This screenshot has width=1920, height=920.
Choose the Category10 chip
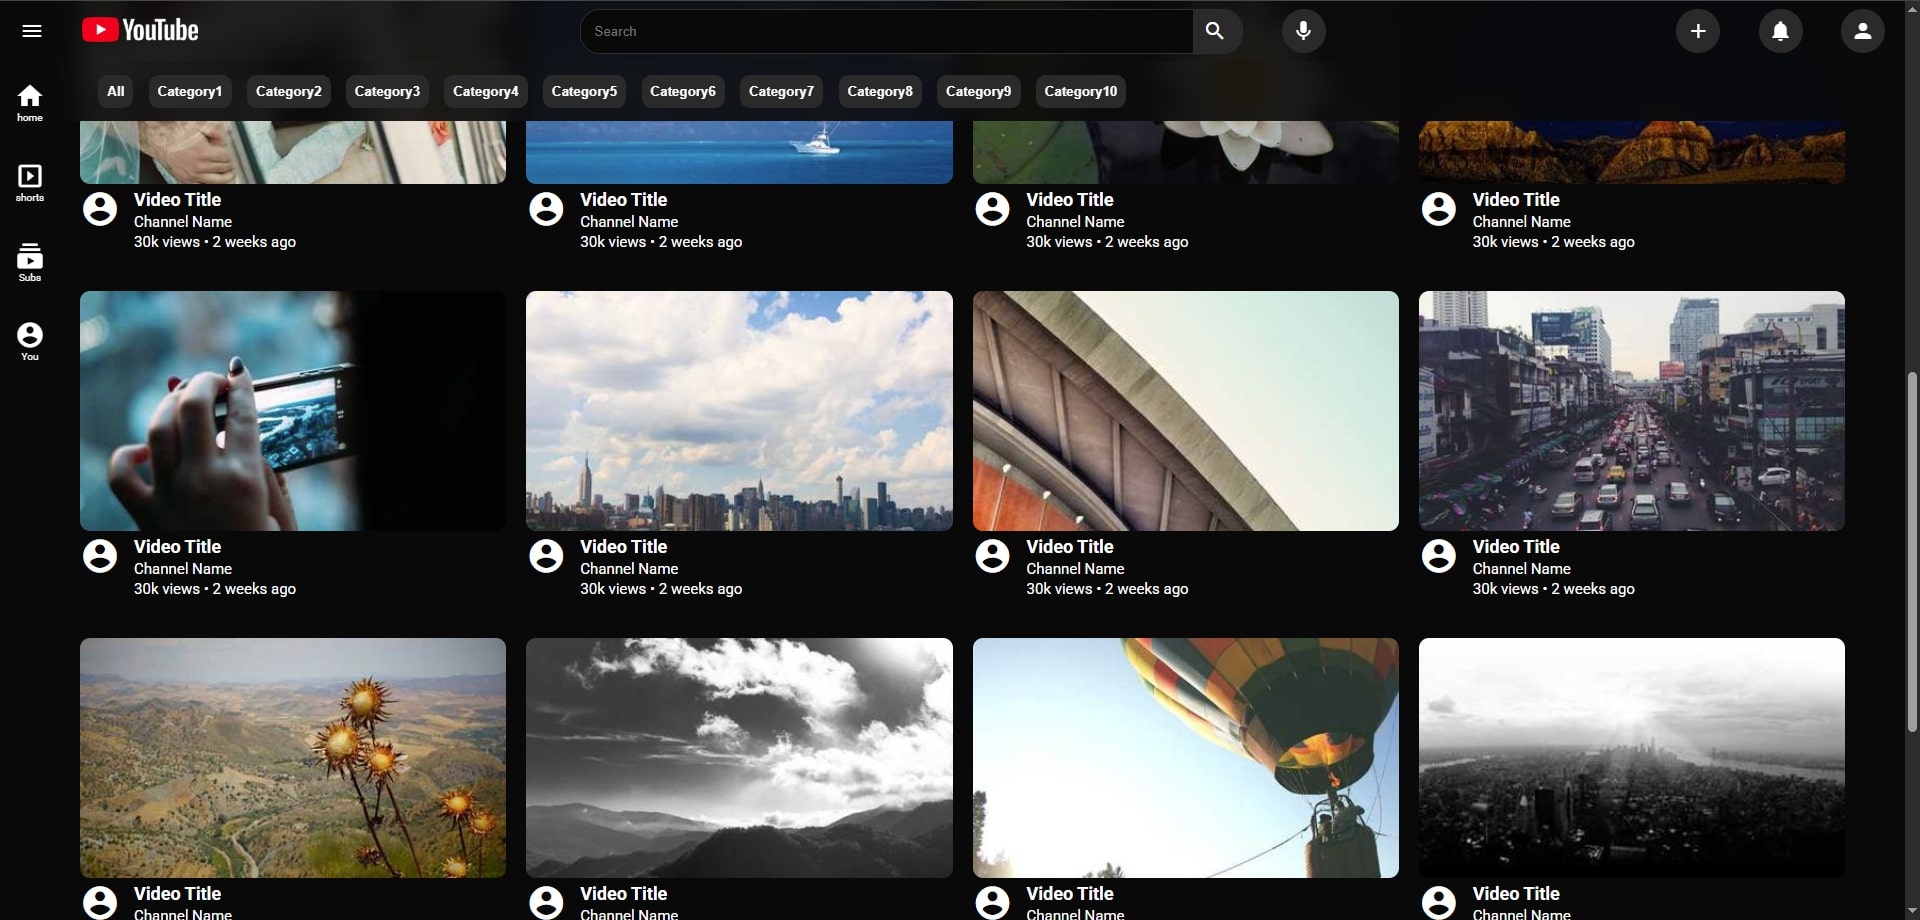(x=1081, y=91)
